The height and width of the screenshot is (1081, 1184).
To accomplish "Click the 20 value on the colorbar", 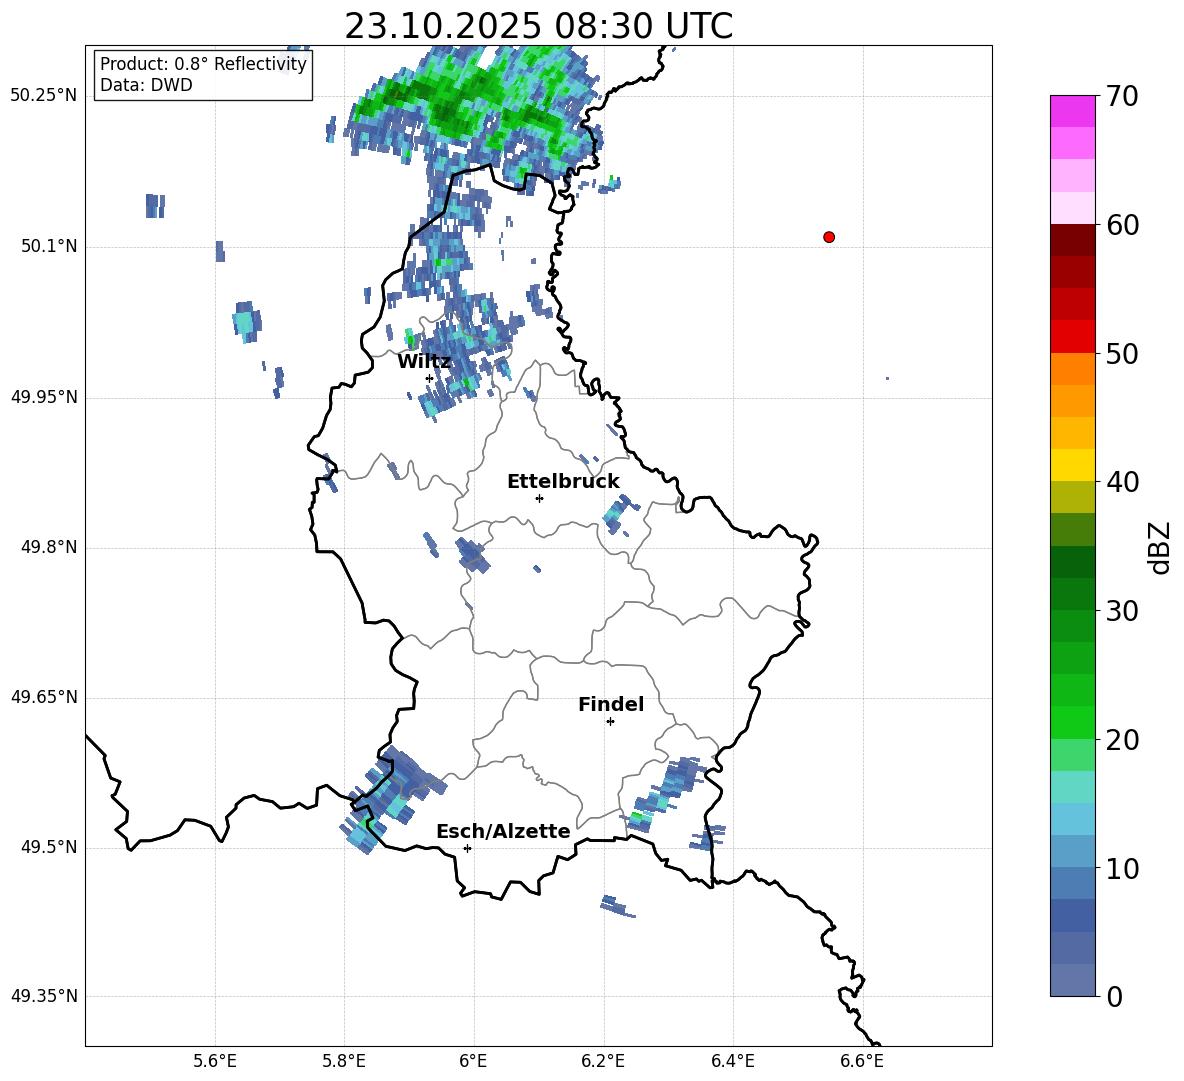I will point(1123,740).
